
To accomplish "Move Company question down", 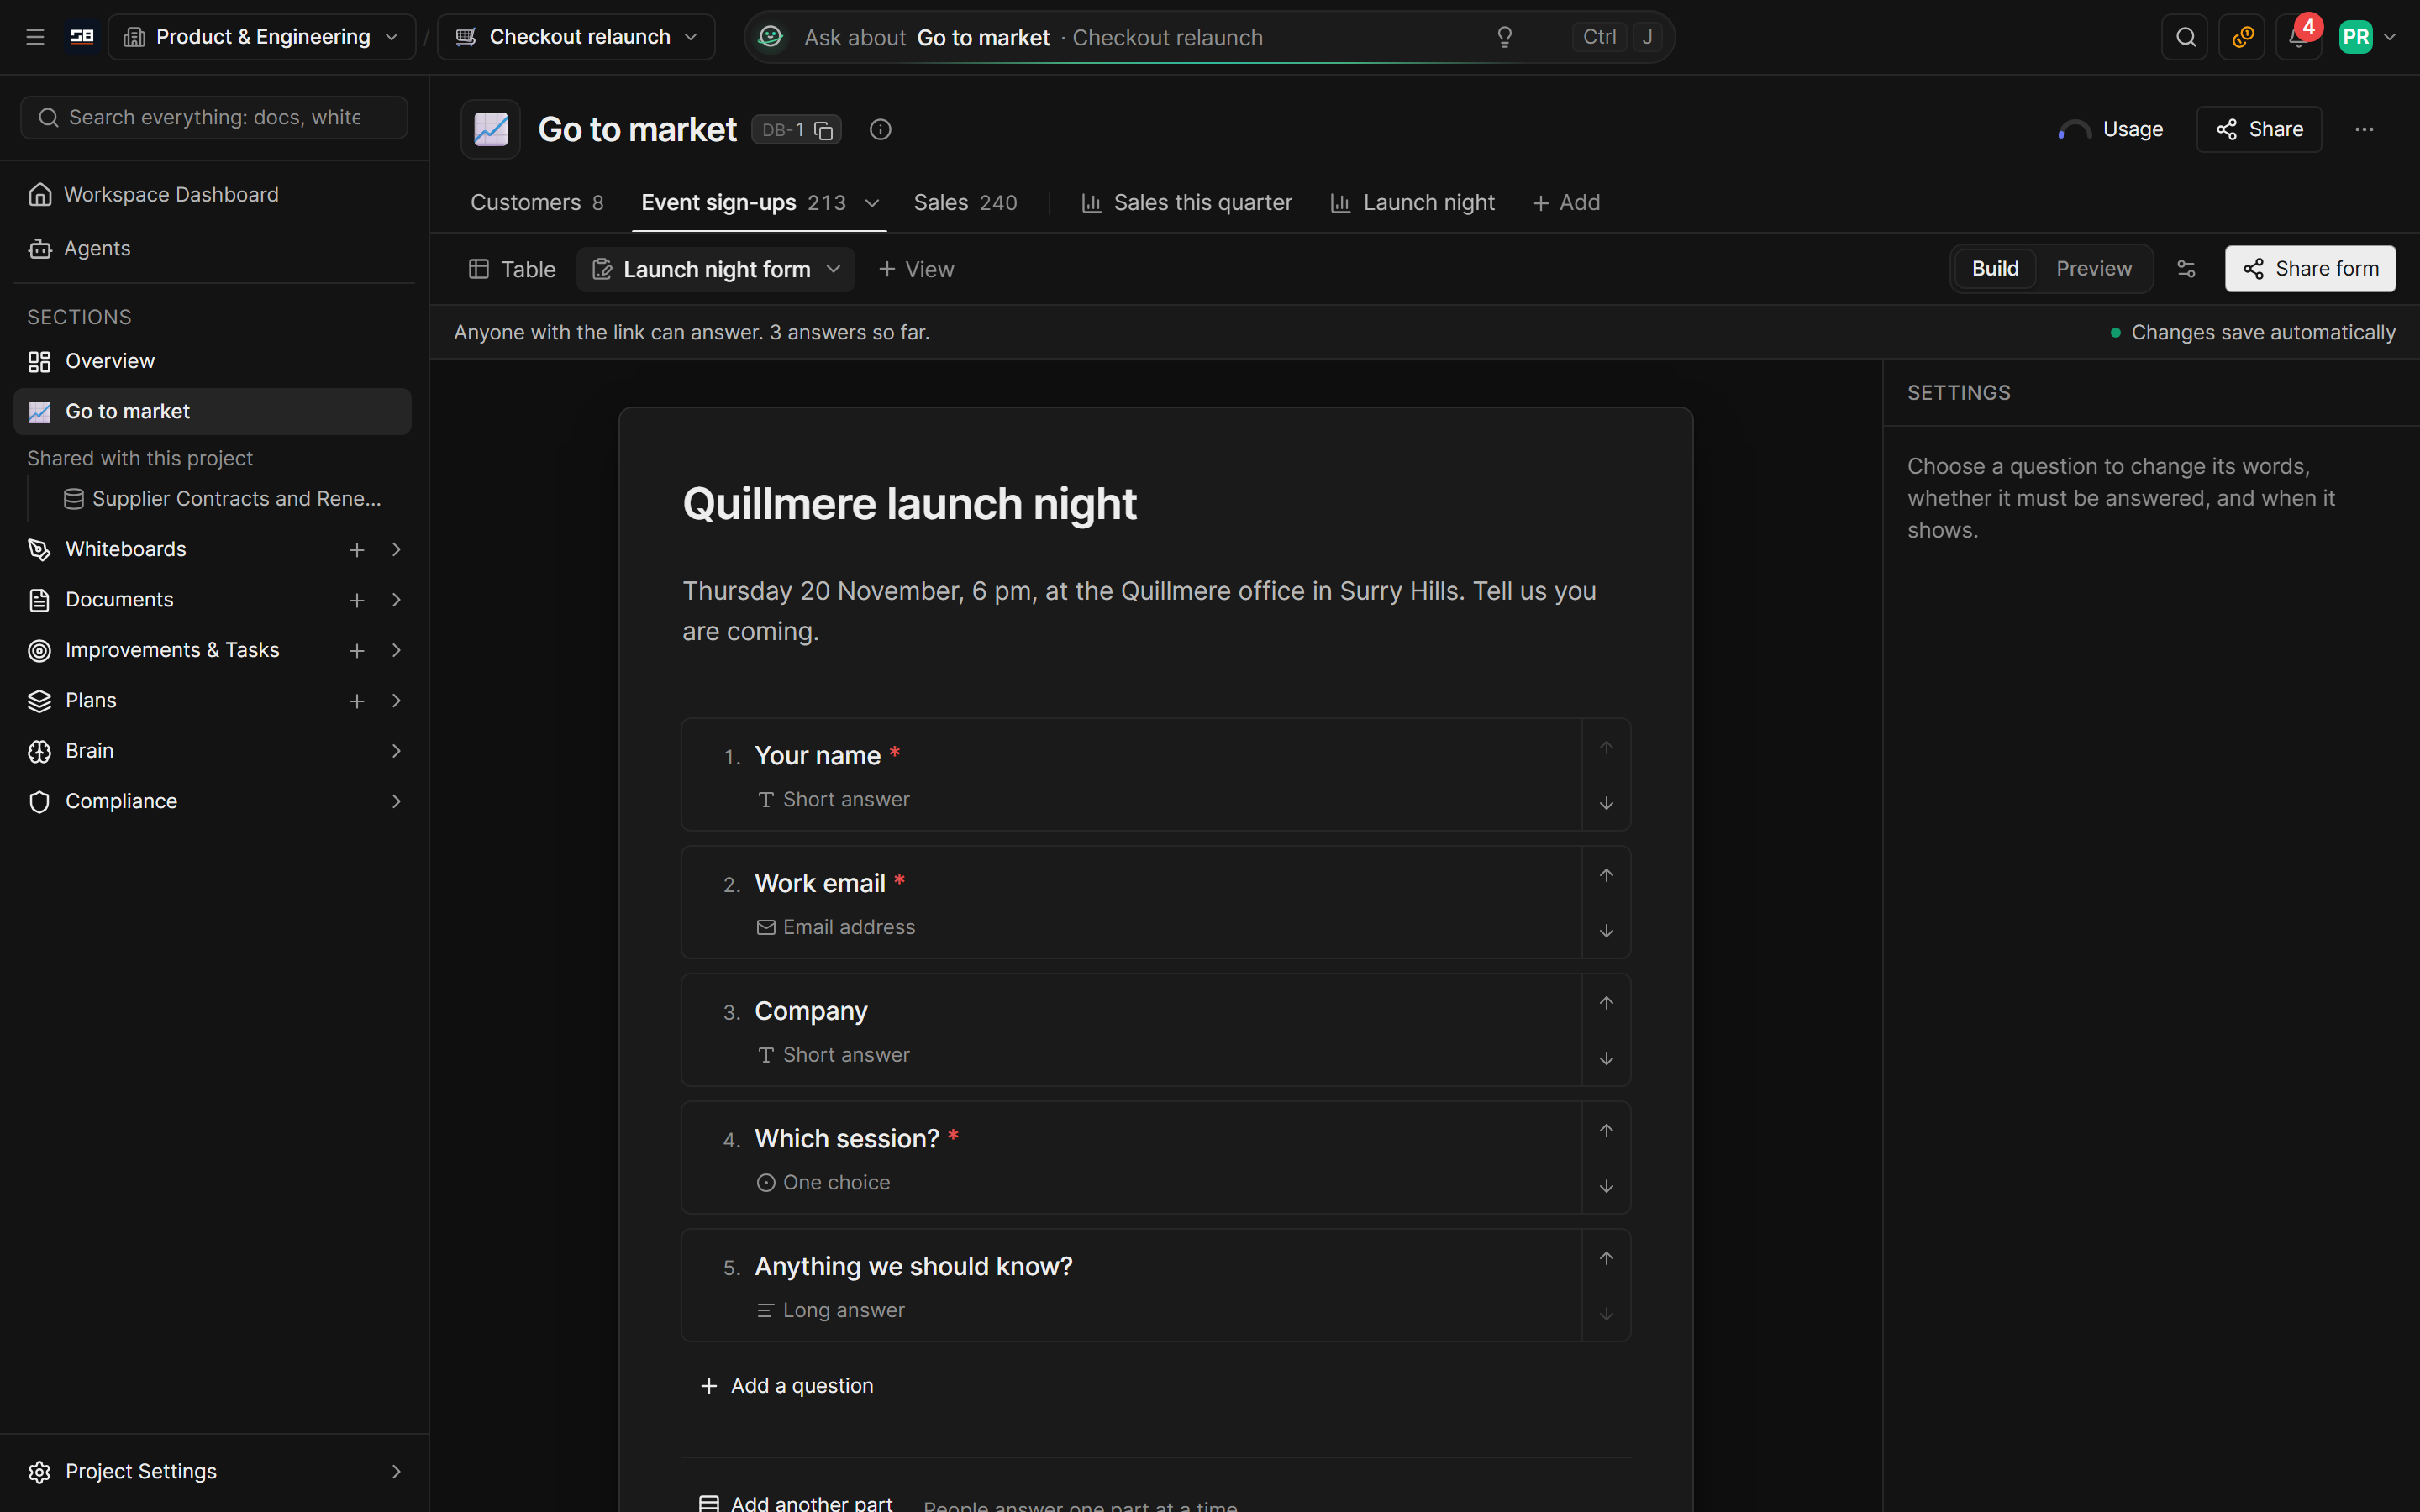I will click(1606, 1058).
